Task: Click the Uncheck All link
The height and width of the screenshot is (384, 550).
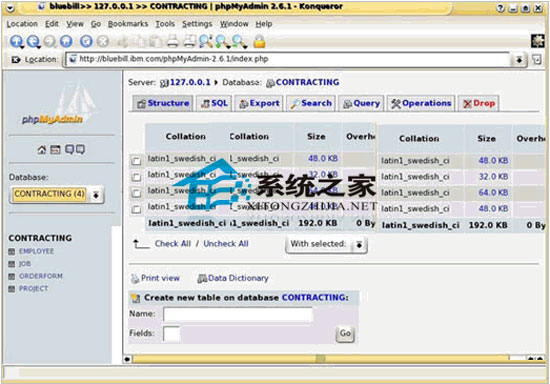Action: tap(226, 244)
